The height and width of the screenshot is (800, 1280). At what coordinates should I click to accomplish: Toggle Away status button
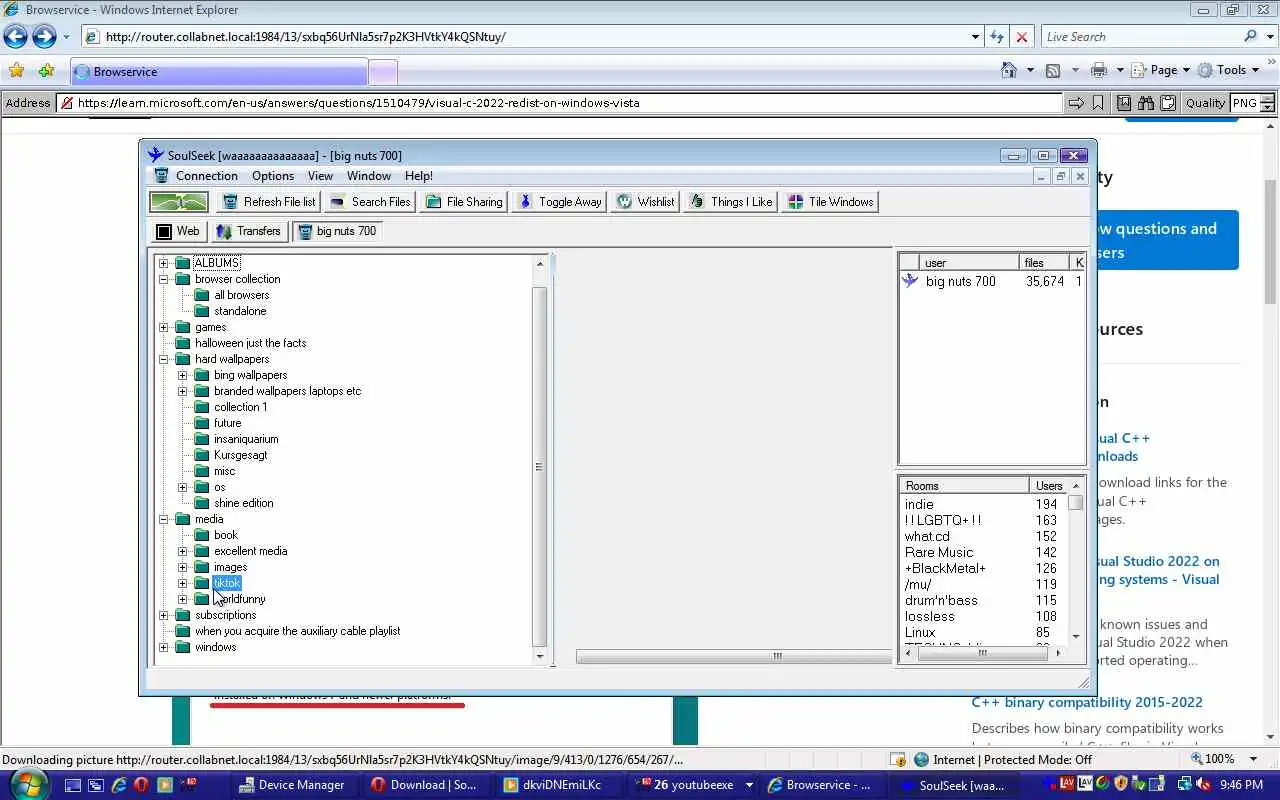click(x=559, y=202)
